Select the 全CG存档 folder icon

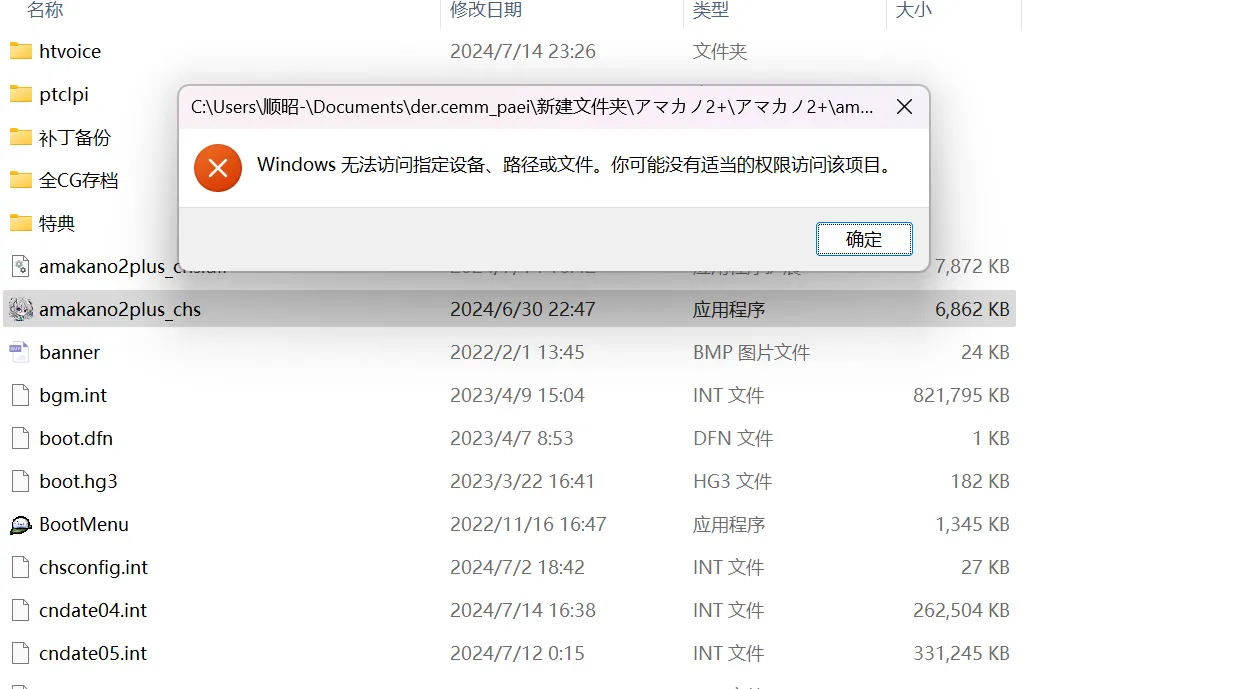[21, 180]
